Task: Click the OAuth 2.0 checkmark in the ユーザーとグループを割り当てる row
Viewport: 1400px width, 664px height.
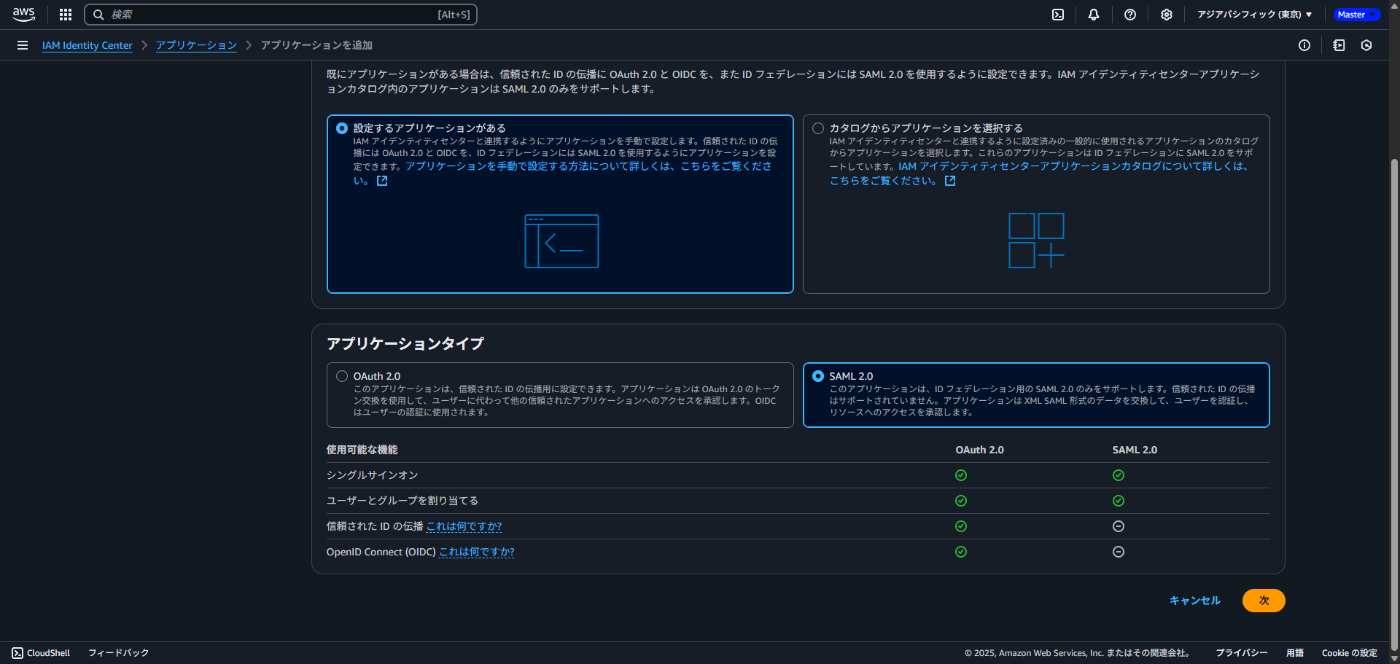Action: click(x=961, y=500)
